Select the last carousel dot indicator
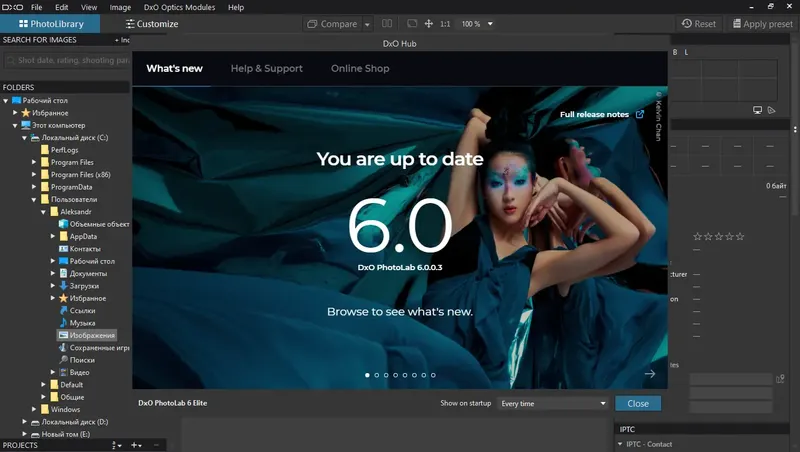Image resolution: width=800 pixels, height=452 pixels. click(x=433, y=375)
